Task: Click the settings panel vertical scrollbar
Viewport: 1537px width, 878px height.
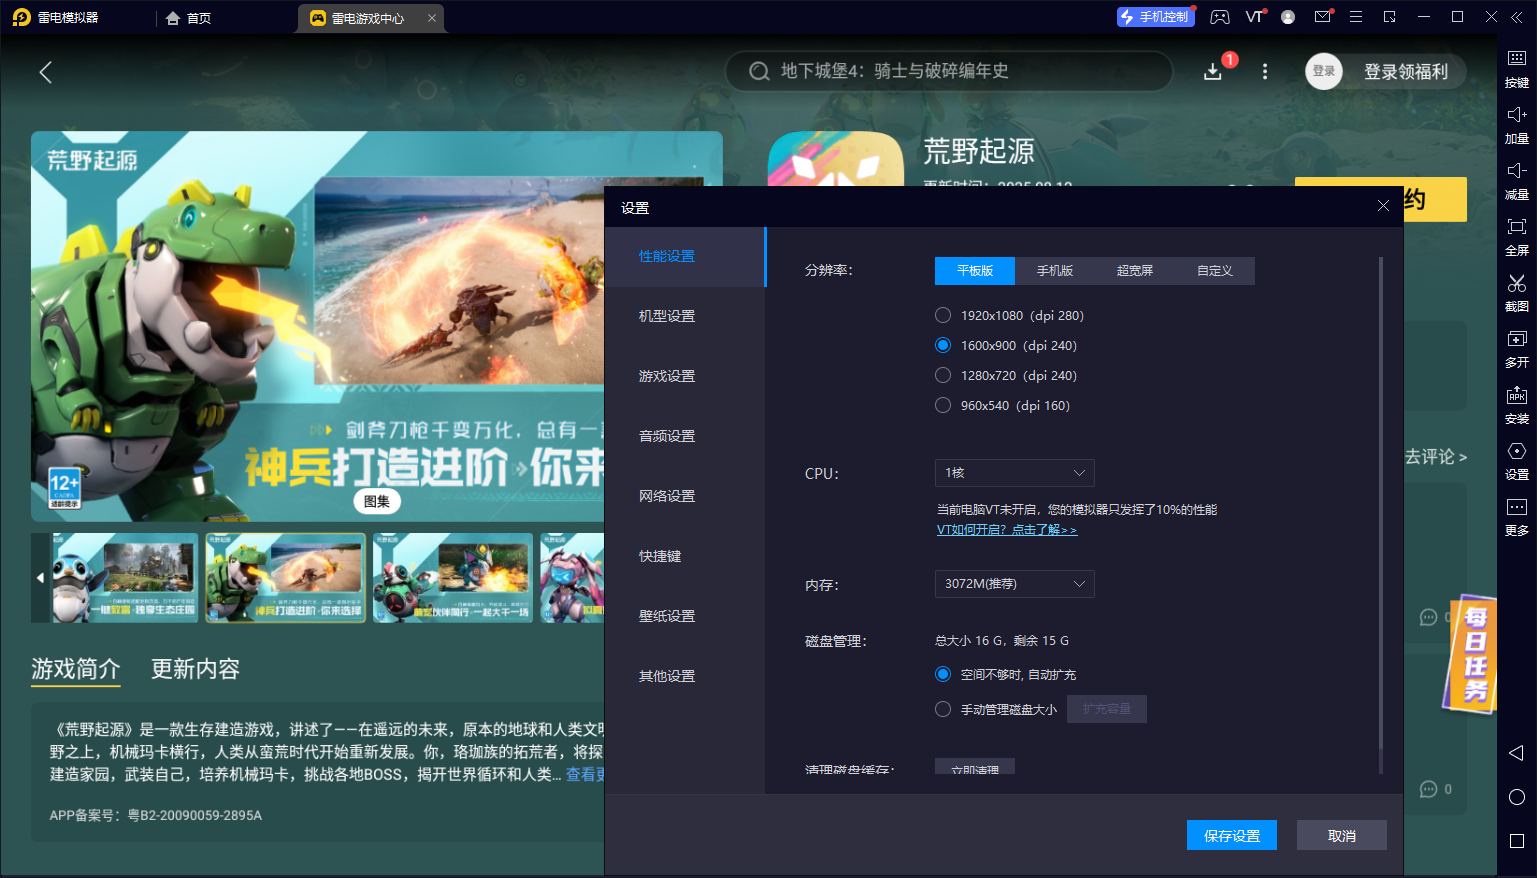Action: 1381,500
